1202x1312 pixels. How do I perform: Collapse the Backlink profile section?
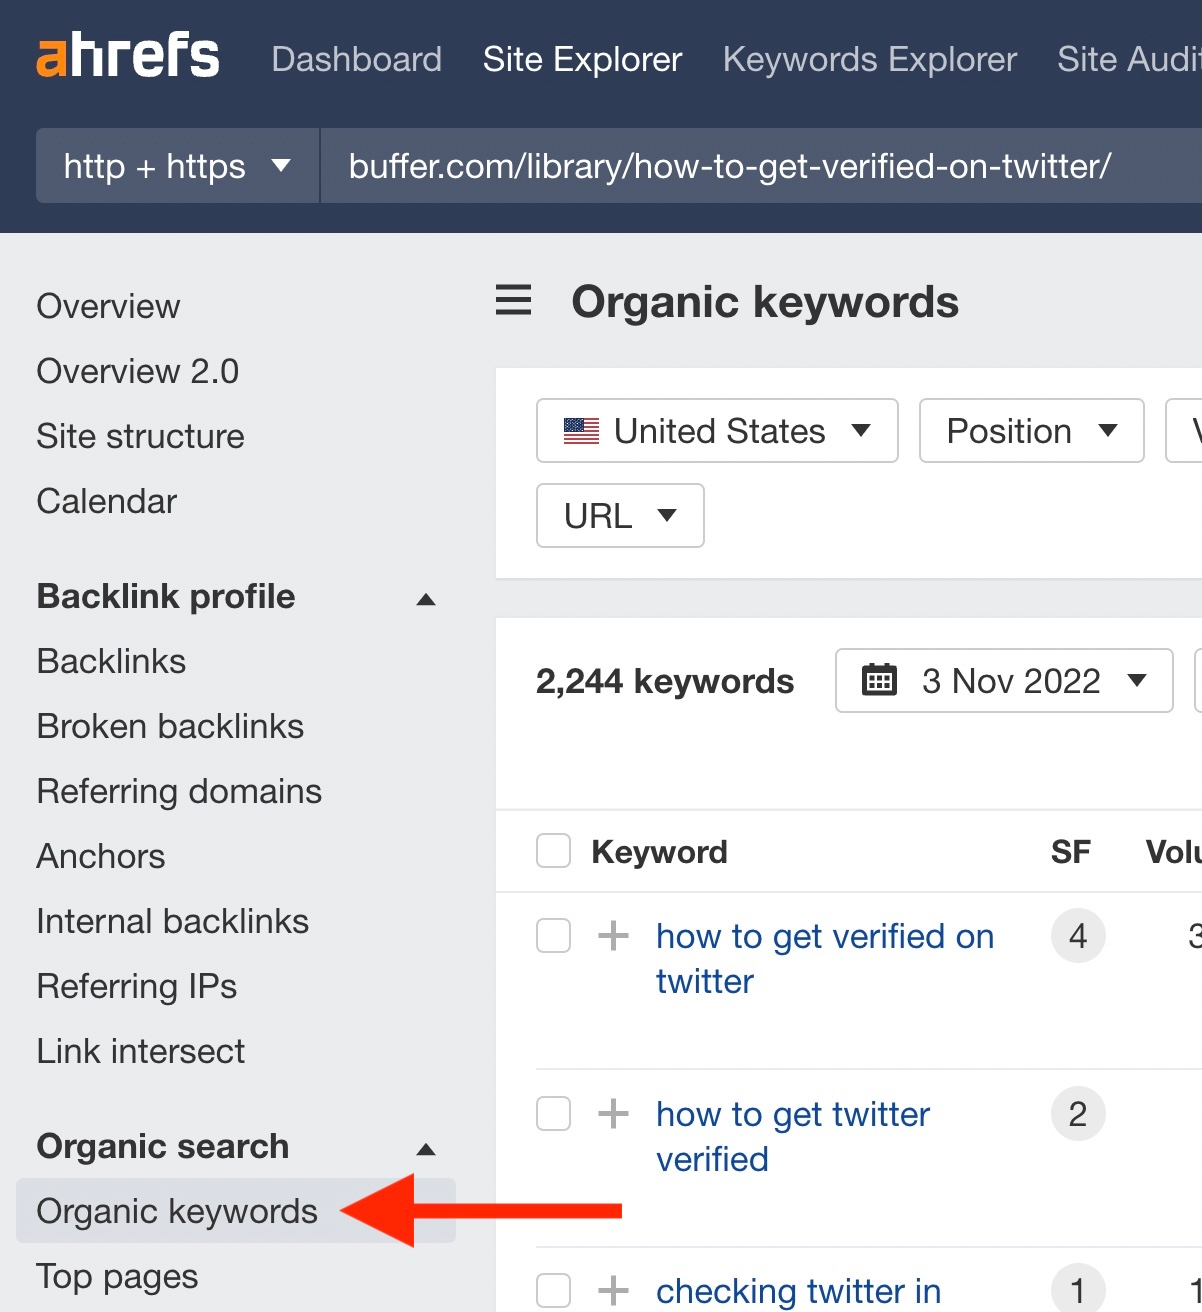[x=426, y=599]
